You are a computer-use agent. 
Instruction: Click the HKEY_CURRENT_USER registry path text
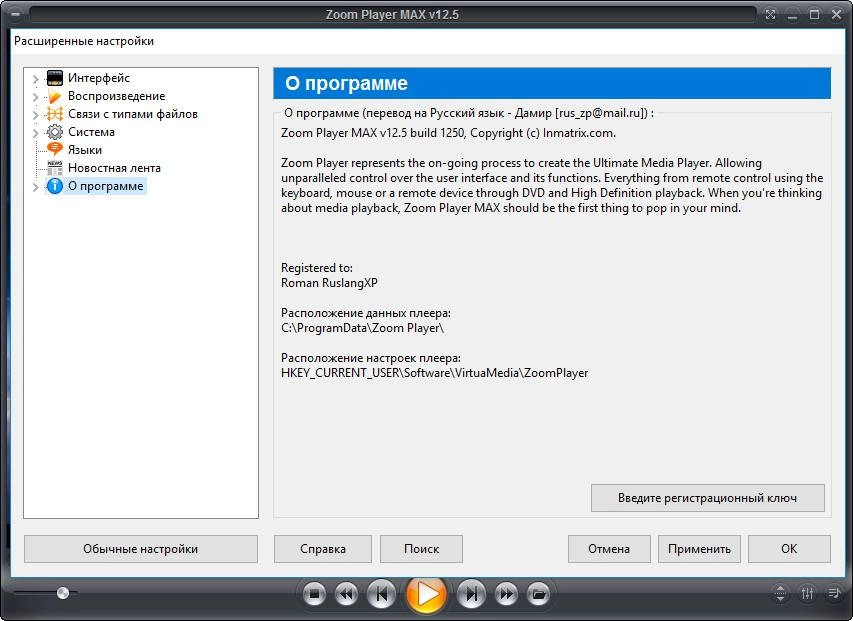click(434, 373)
